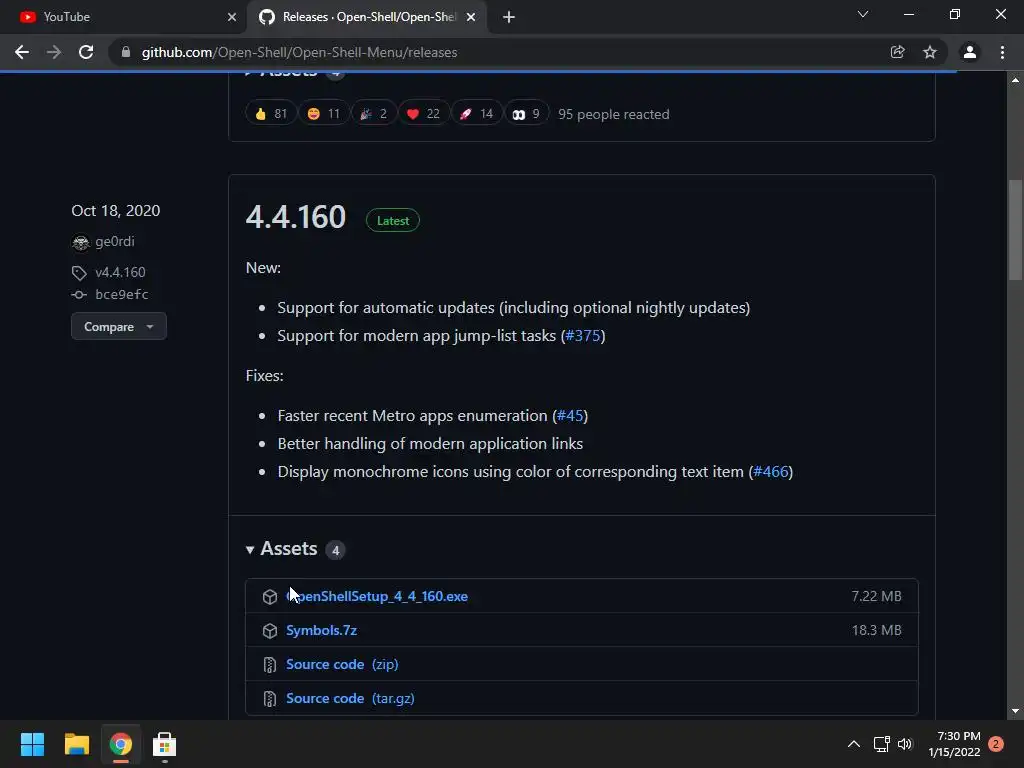
Task: Open the Compare dropdown
Action: tap(119, 327)
